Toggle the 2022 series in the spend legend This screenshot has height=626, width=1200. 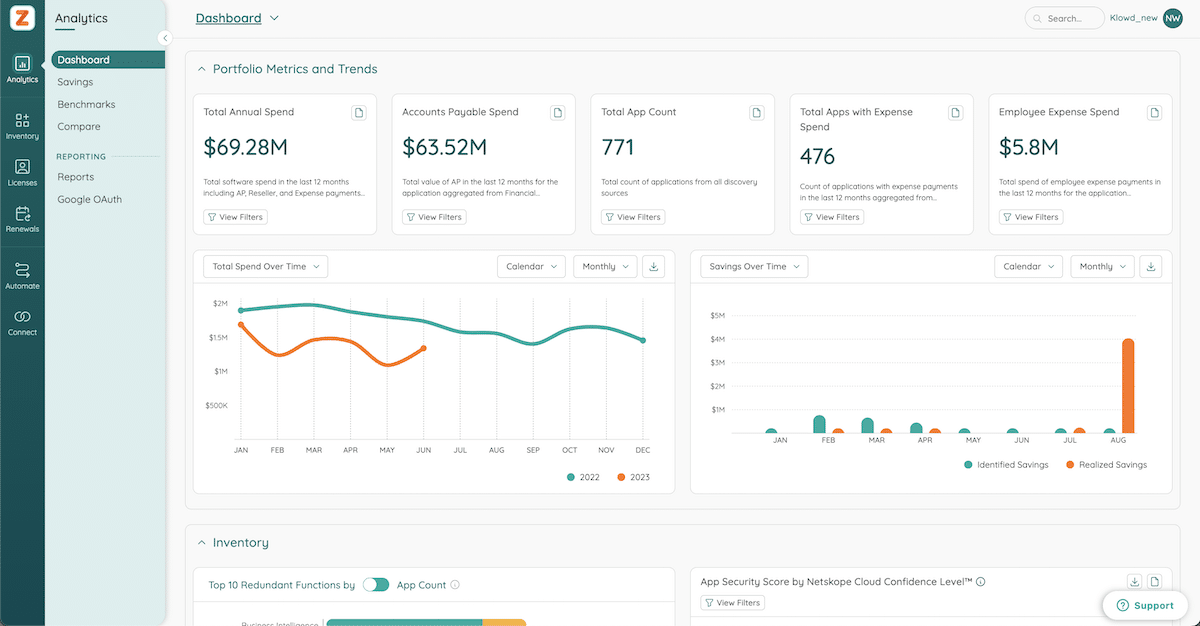tap(583, 477)
